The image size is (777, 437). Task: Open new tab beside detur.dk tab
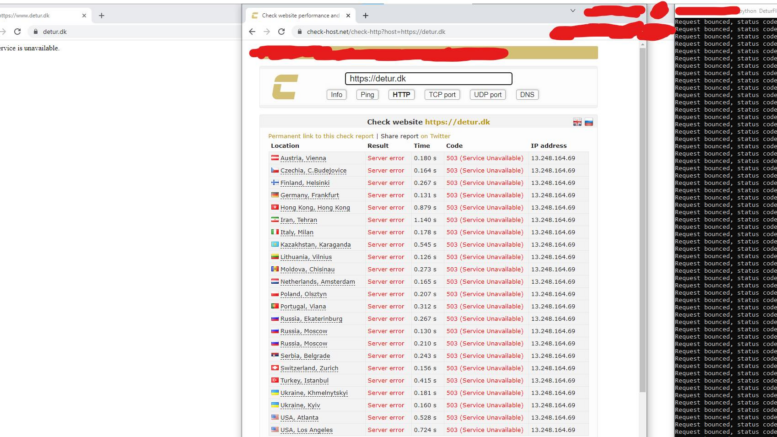click(x=101, y=15)
